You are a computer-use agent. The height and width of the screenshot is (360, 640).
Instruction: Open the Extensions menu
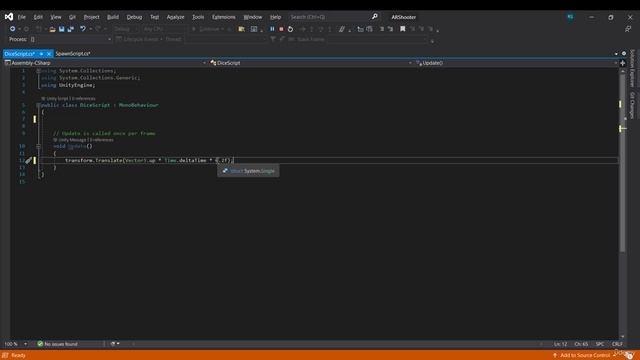(224, 17)
